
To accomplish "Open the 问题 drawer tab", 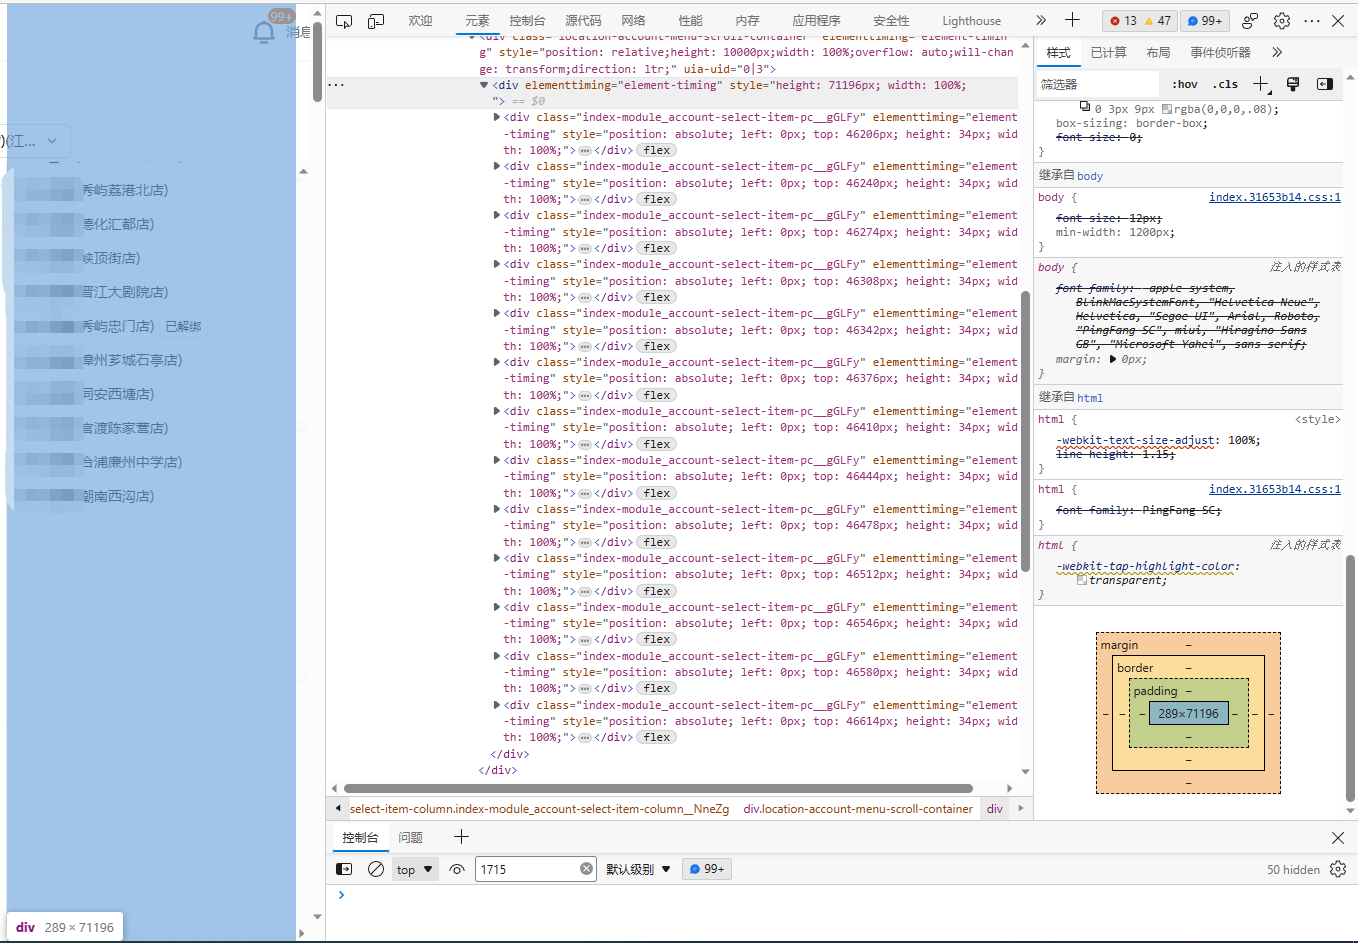I will (411, 837).
